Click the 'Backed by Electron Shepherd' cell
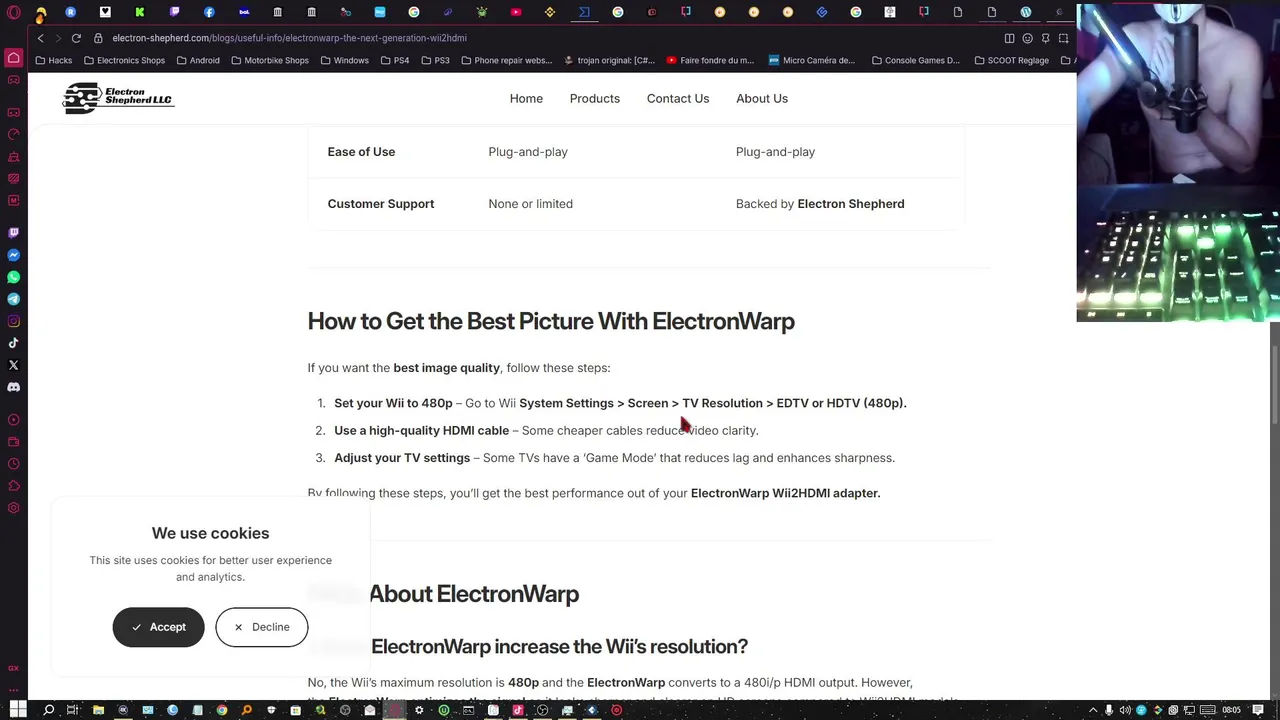 (820, 204)
